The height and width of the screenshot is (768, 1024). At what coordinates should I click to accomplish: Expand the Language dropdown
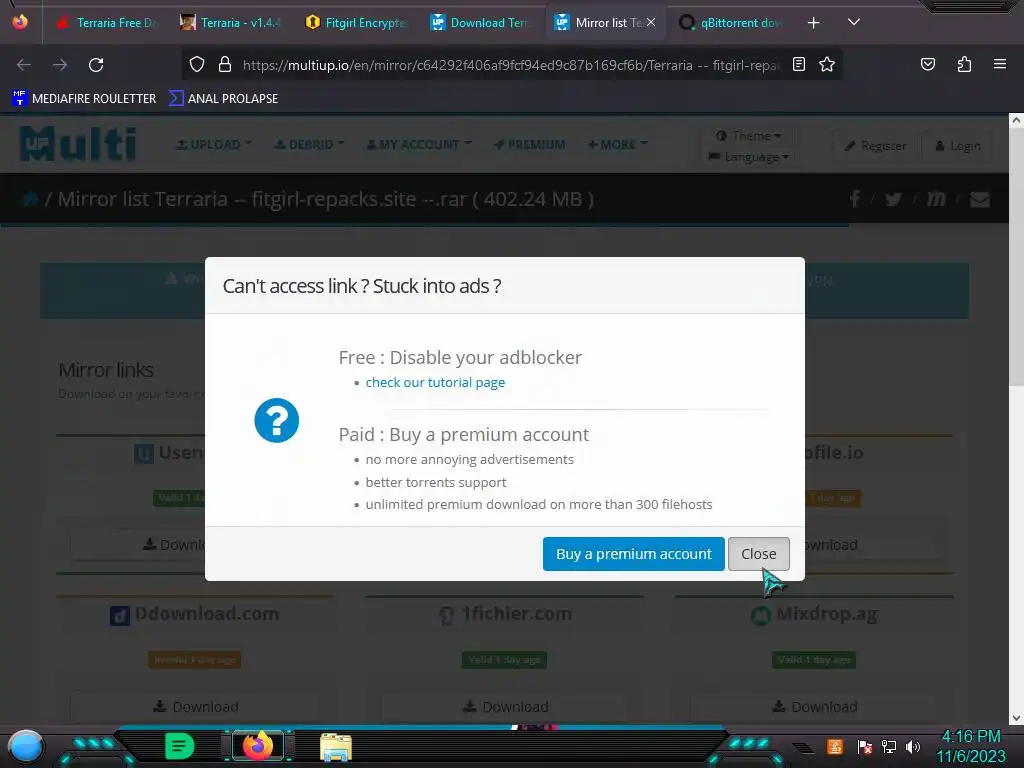pos(749,157)
